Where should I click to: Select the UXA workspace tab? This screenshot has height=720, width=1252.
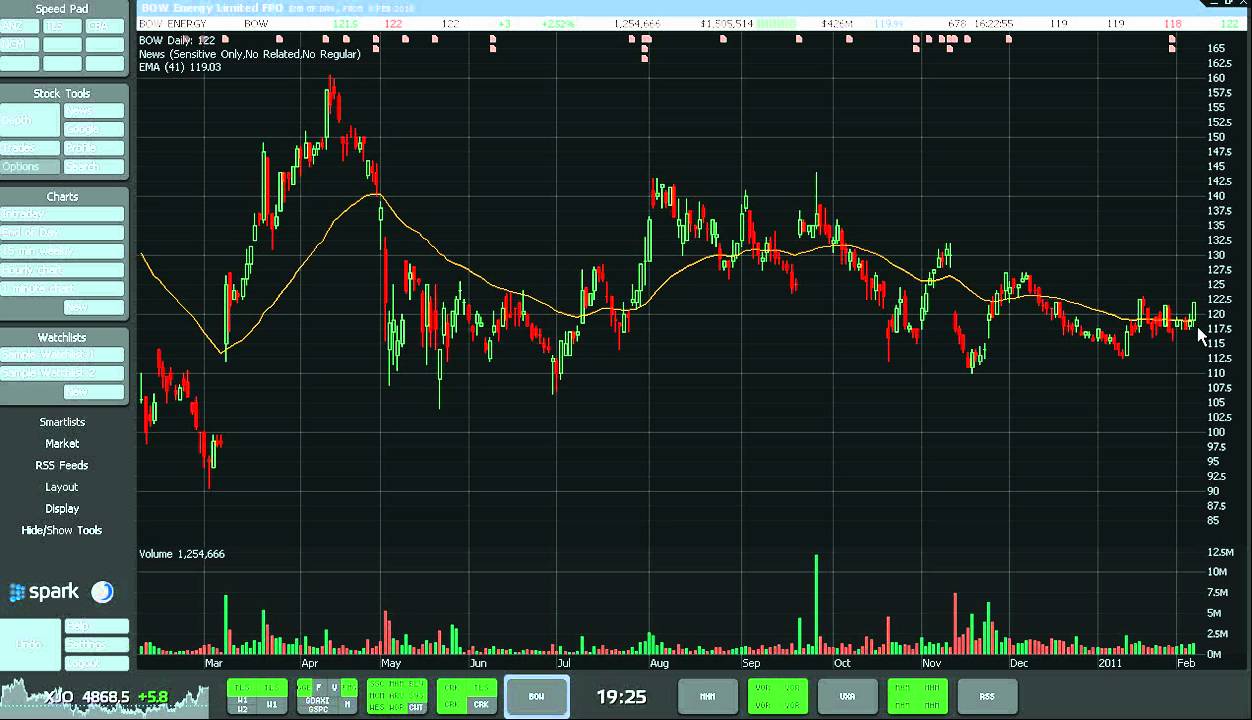point(848,696)
